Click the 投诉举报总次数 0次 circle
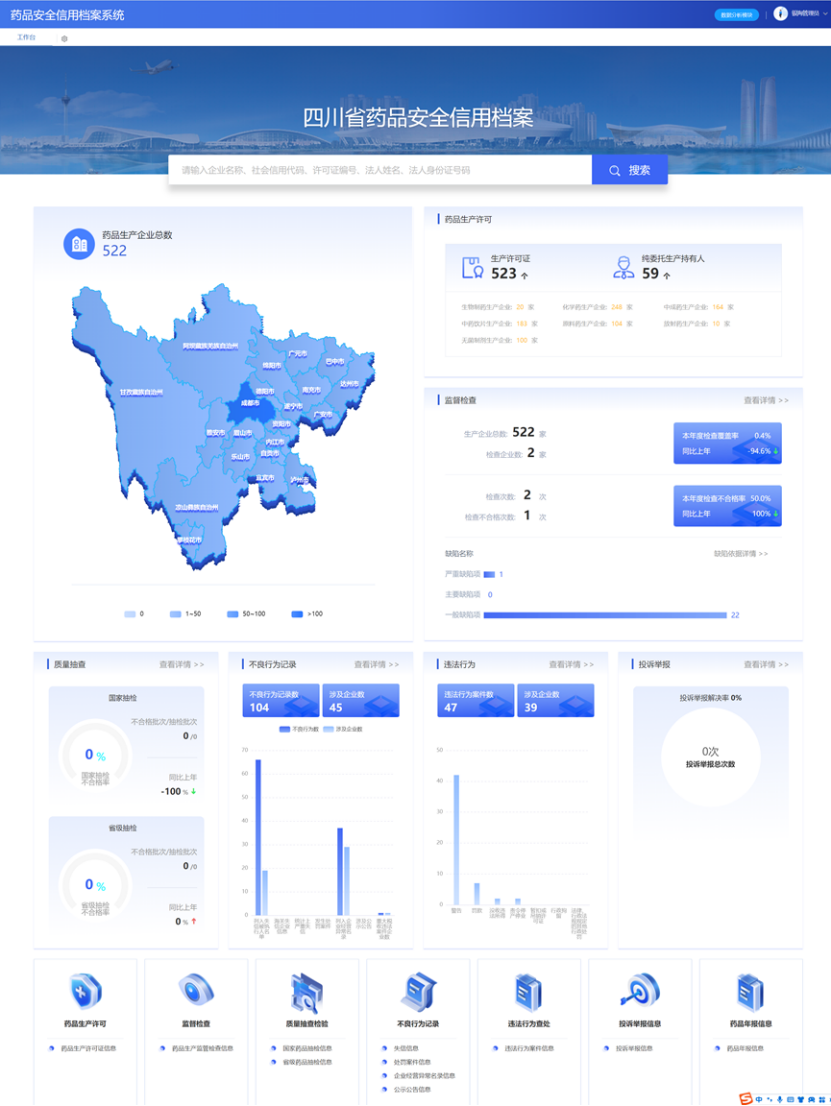Screen dimensions: 831x1106 (710, 757)
